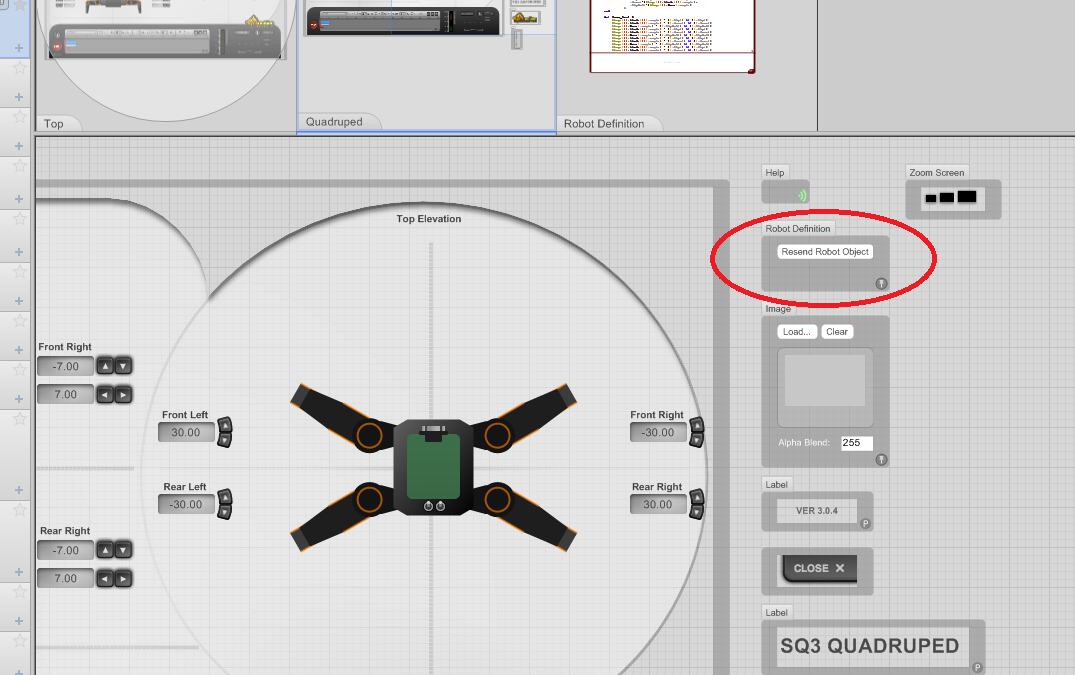1075x675 pixels.
Task: Select the Front Right -7.00 value field
Action: pos(66,367)
